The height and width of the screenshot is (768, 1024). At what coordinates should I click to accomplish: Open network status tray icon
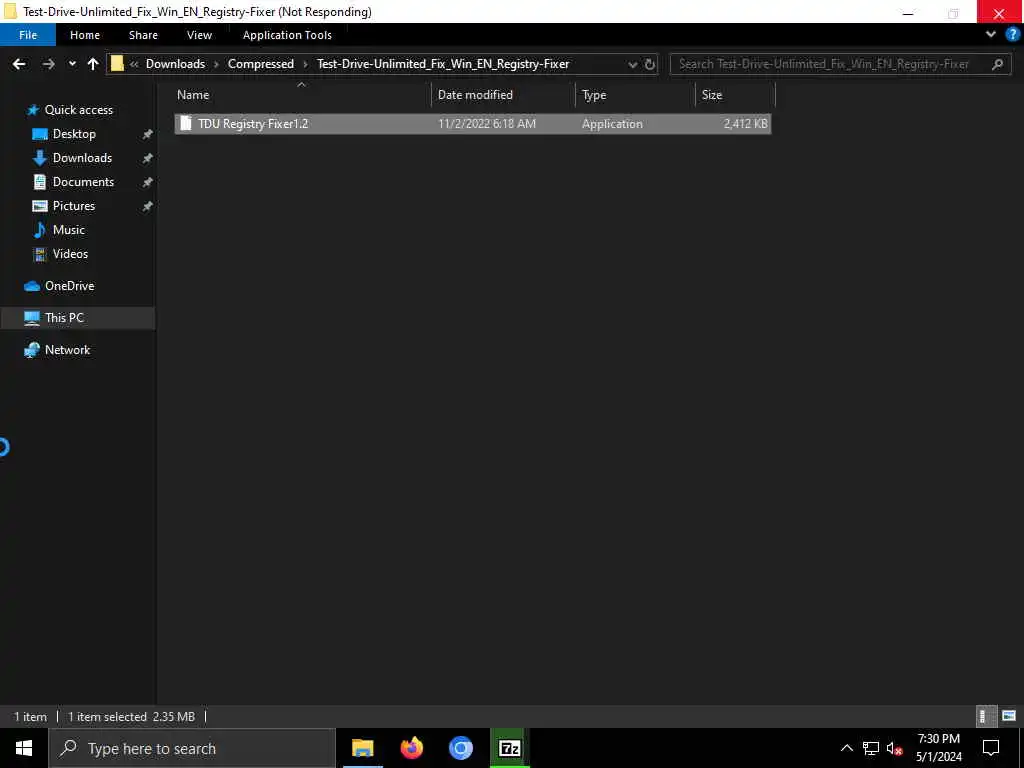871,748
